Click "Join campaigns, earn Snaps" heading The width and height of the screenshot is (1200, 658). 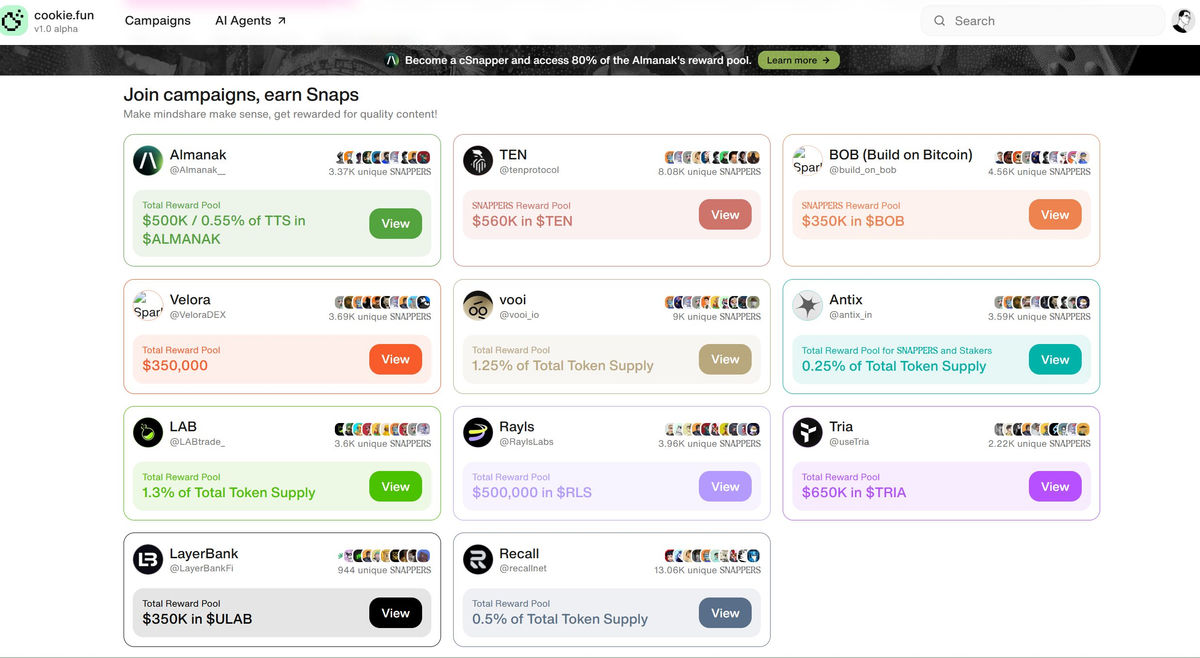click(x=241, y=95)
